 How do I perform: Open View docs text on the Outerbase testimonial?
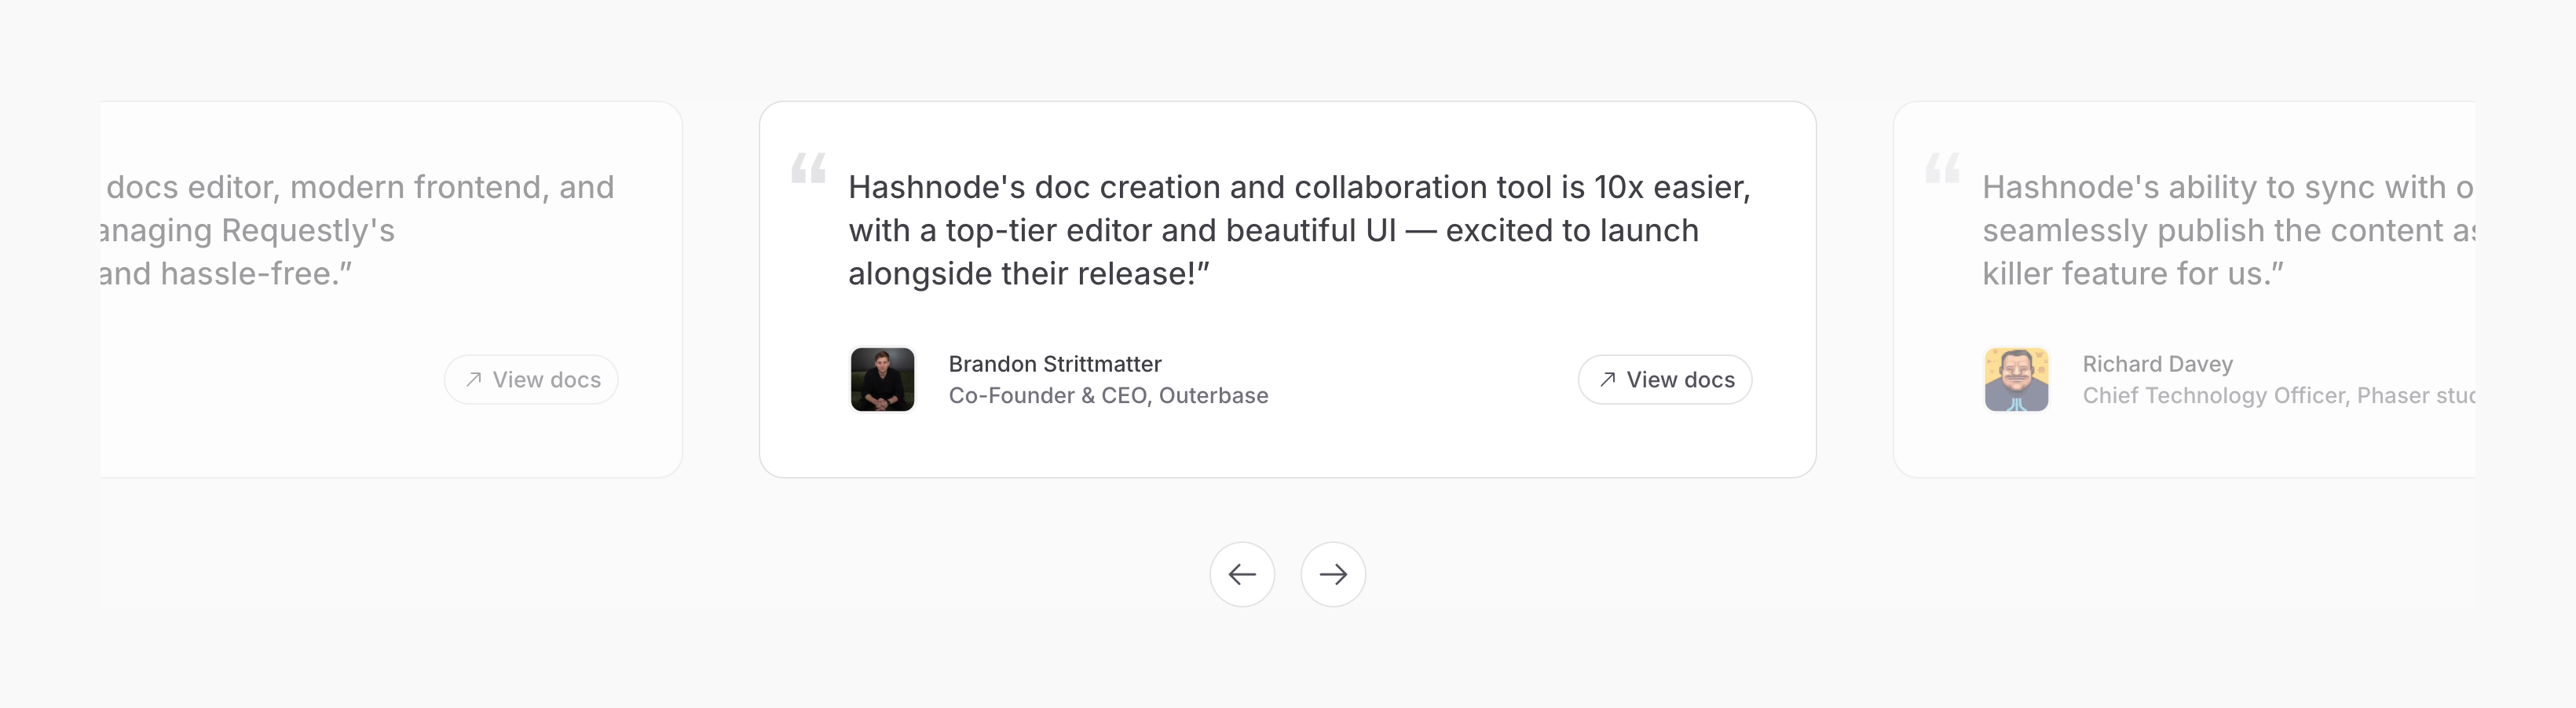point(1680,380)
